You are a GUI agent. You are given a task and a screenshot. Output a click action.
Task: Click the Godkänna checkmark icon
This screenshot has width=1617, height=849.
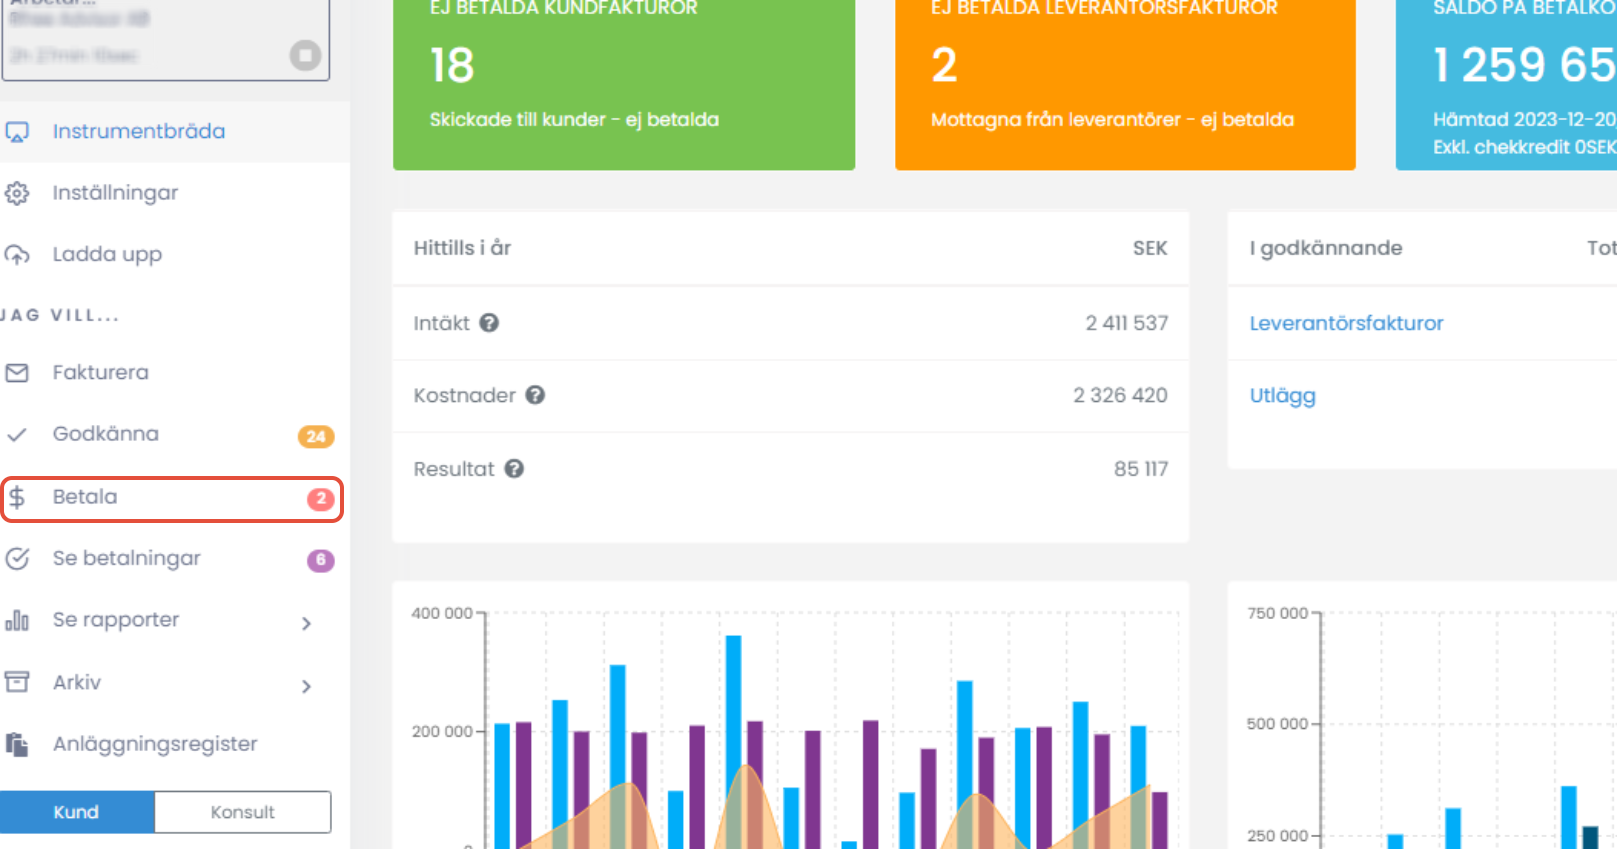point(17,435)
